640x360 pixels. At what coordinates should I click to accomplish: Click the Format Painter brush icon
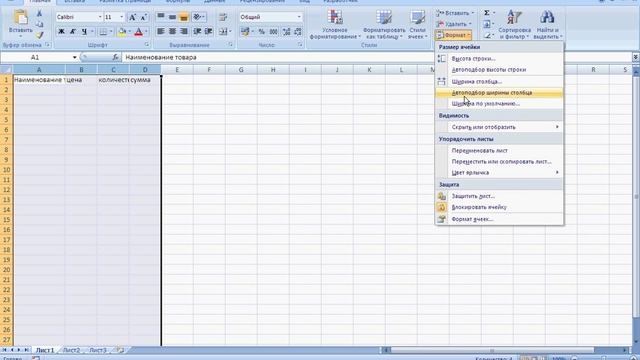click(x=39, y=35)
